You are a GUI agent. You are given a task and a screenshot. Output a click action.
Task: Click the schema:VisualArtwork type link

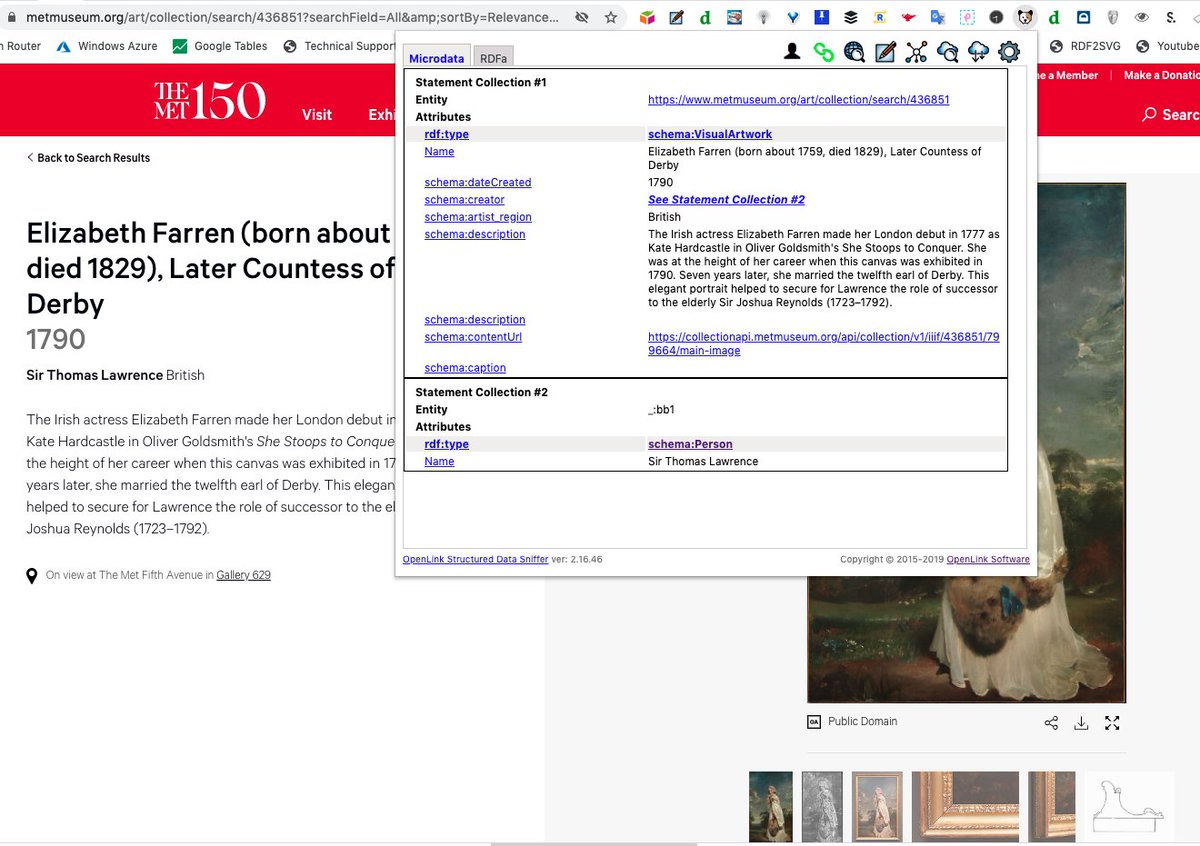tap(710, 134)
